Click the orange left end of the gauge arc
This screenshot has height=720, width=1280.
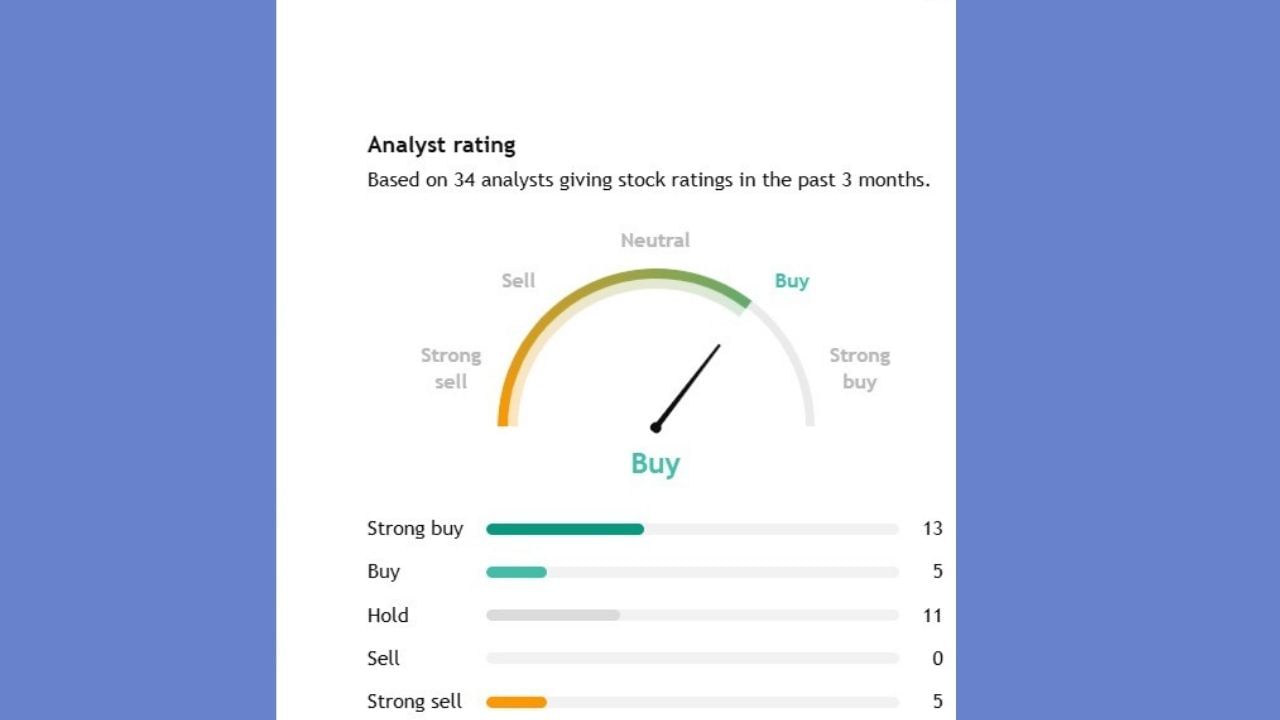point(503,413)
